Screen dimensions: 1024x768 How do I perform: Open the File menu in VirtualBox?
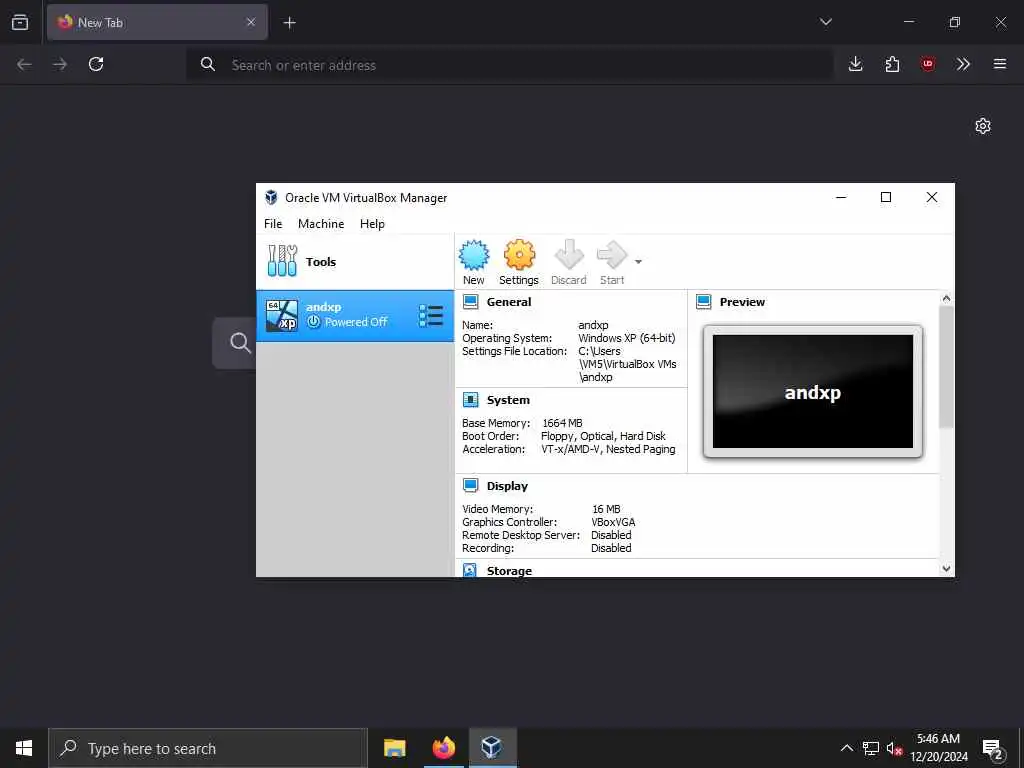273,223
